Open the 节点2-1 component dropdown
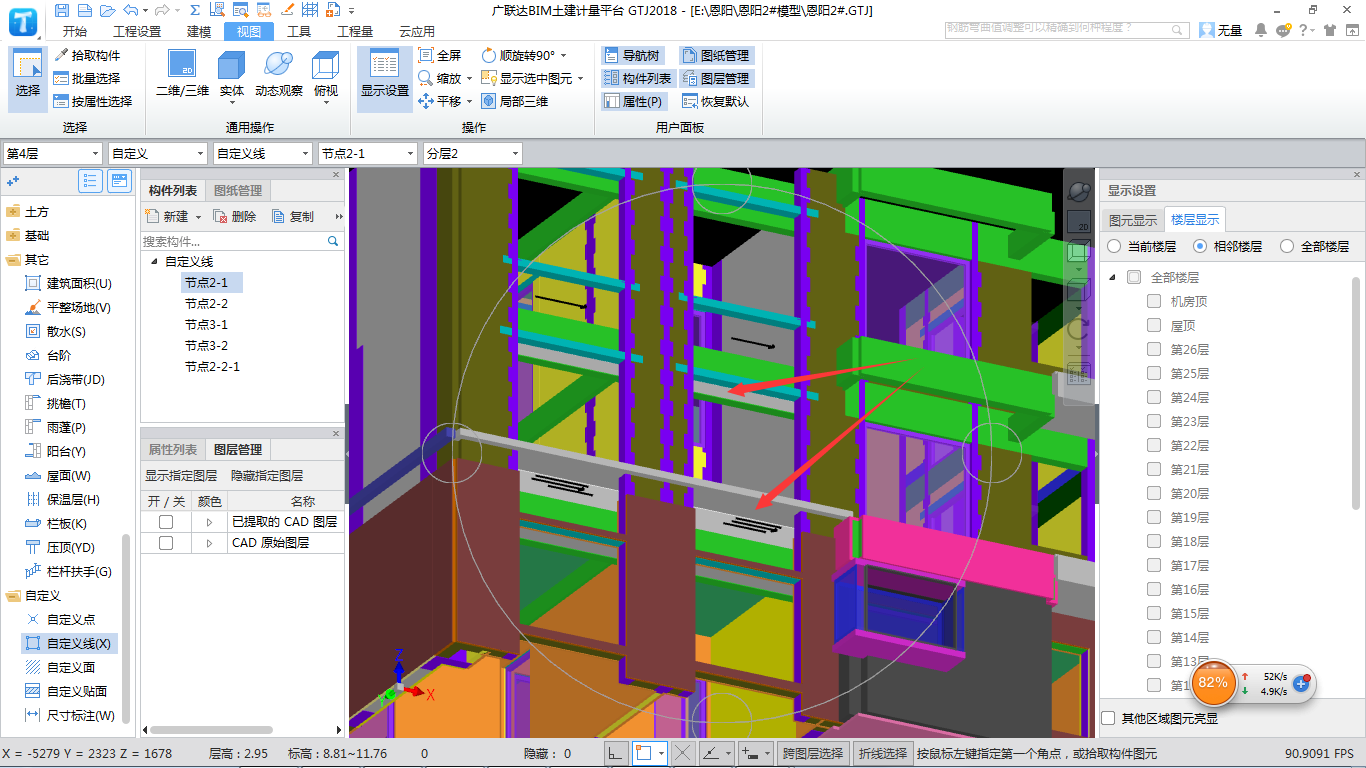This screenshot has height=768, width=1366. pyautogui.click(x=367, y=153)
